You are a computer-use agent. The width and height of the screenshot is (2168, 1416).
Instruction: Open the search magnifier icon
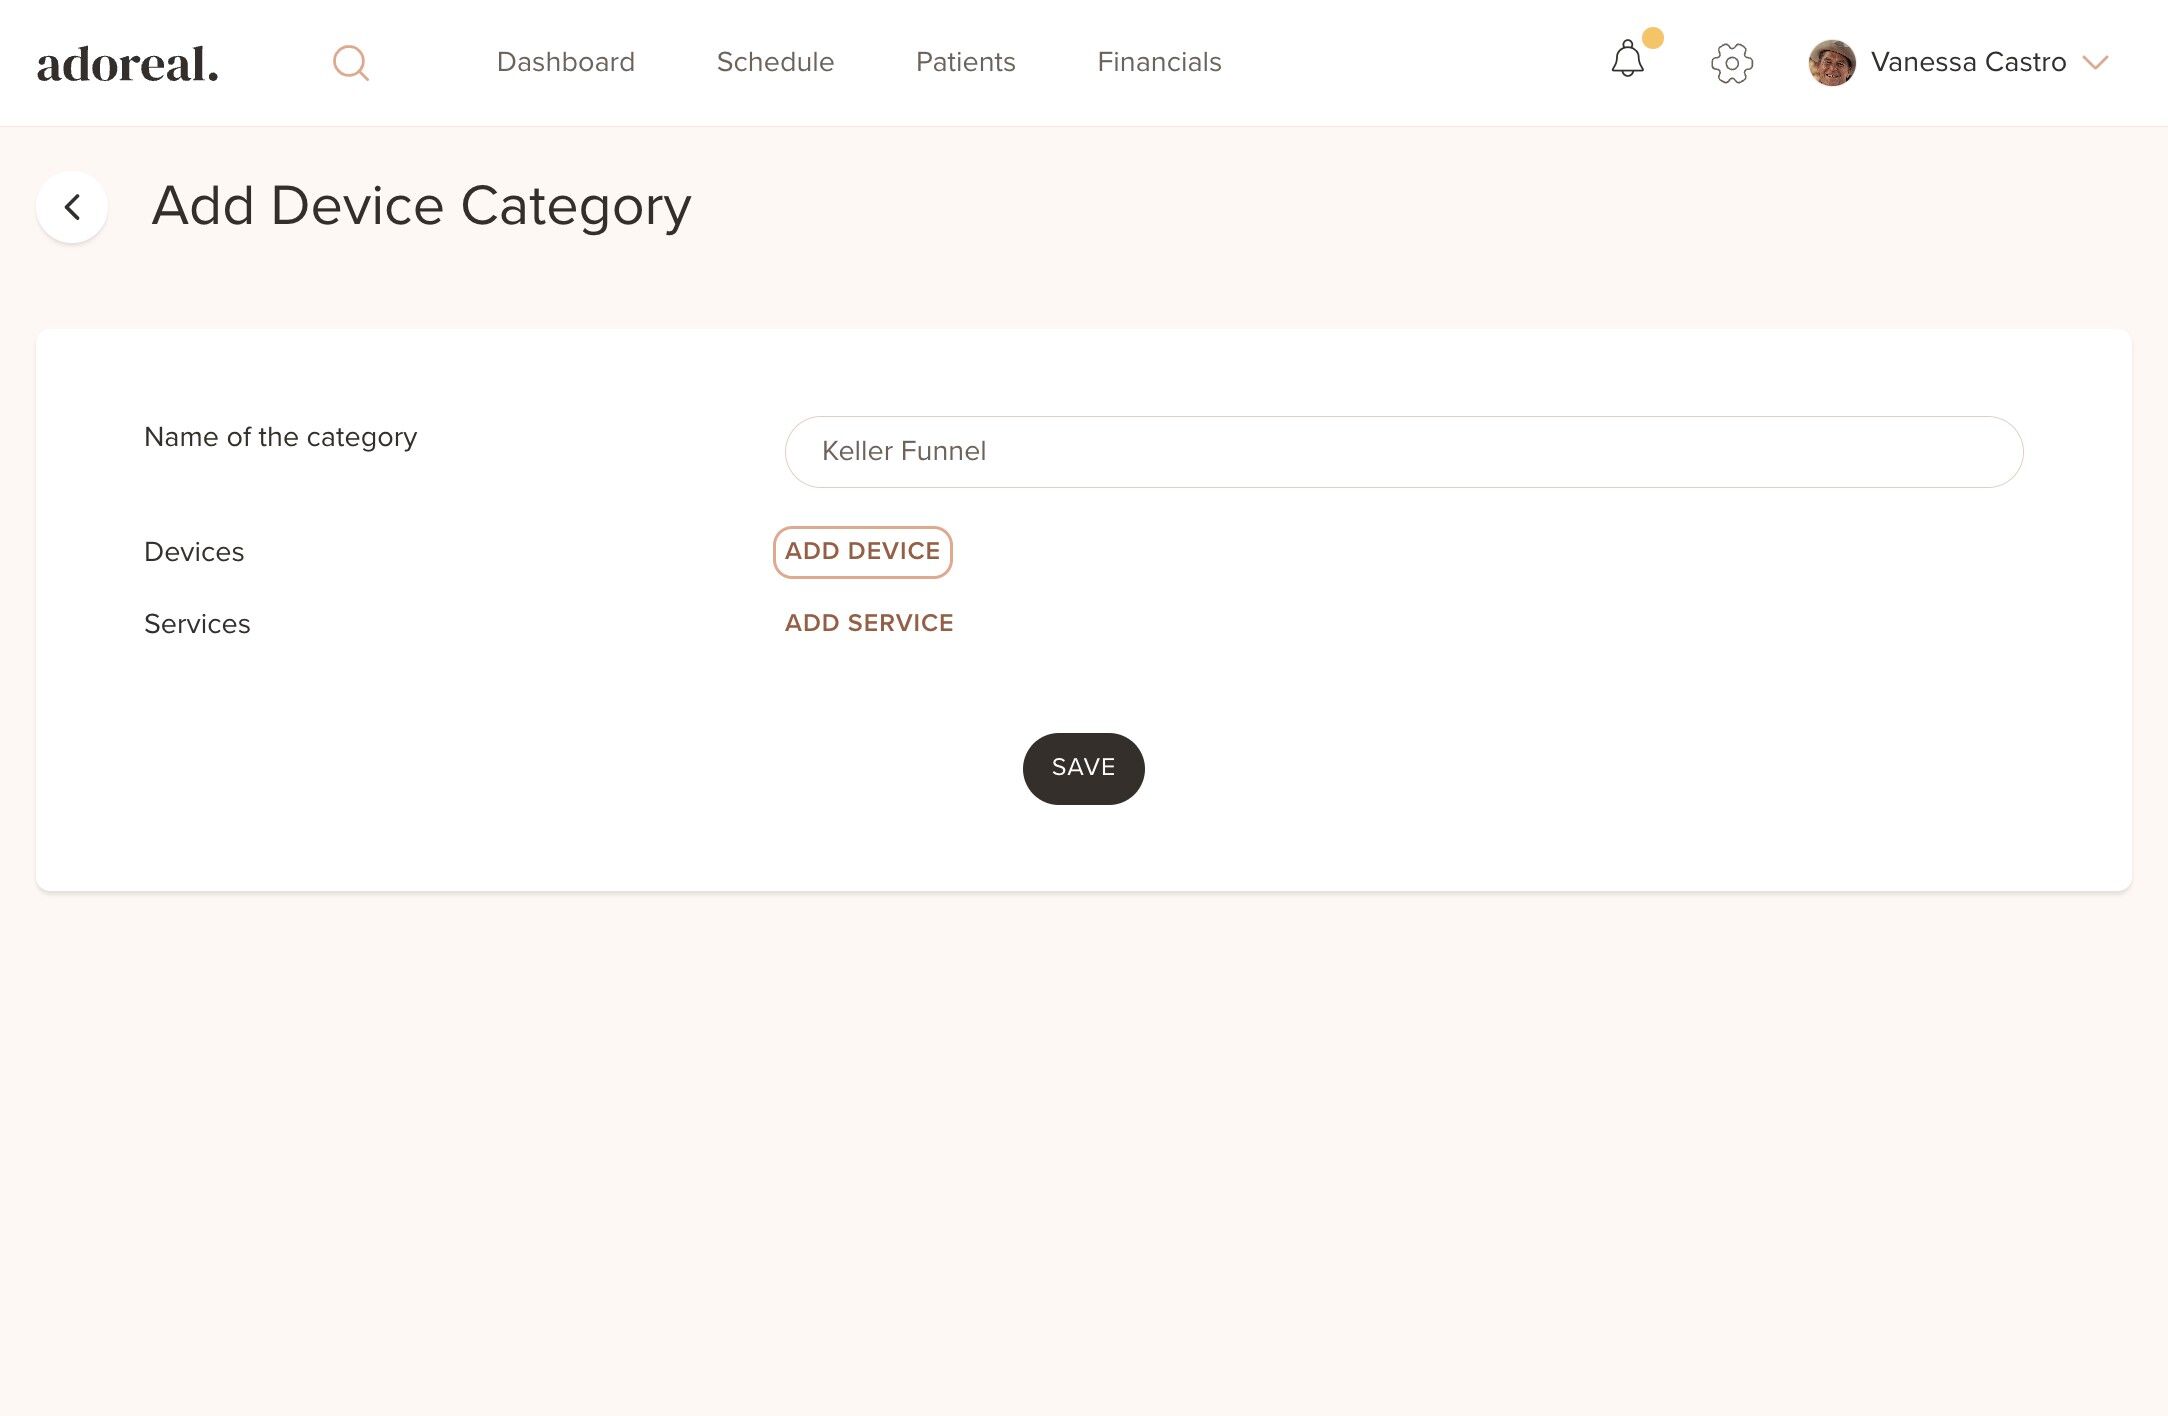351,63
